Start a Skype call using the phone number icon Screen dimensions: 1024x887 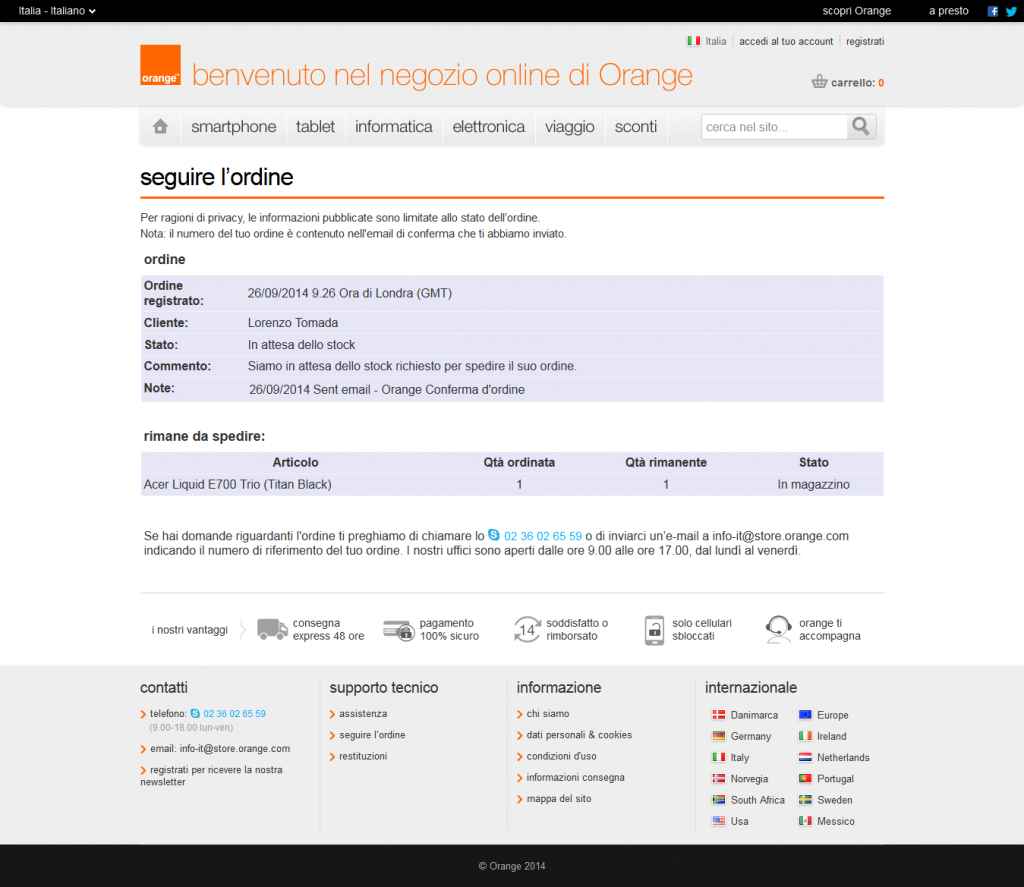(x=492, y=536)
